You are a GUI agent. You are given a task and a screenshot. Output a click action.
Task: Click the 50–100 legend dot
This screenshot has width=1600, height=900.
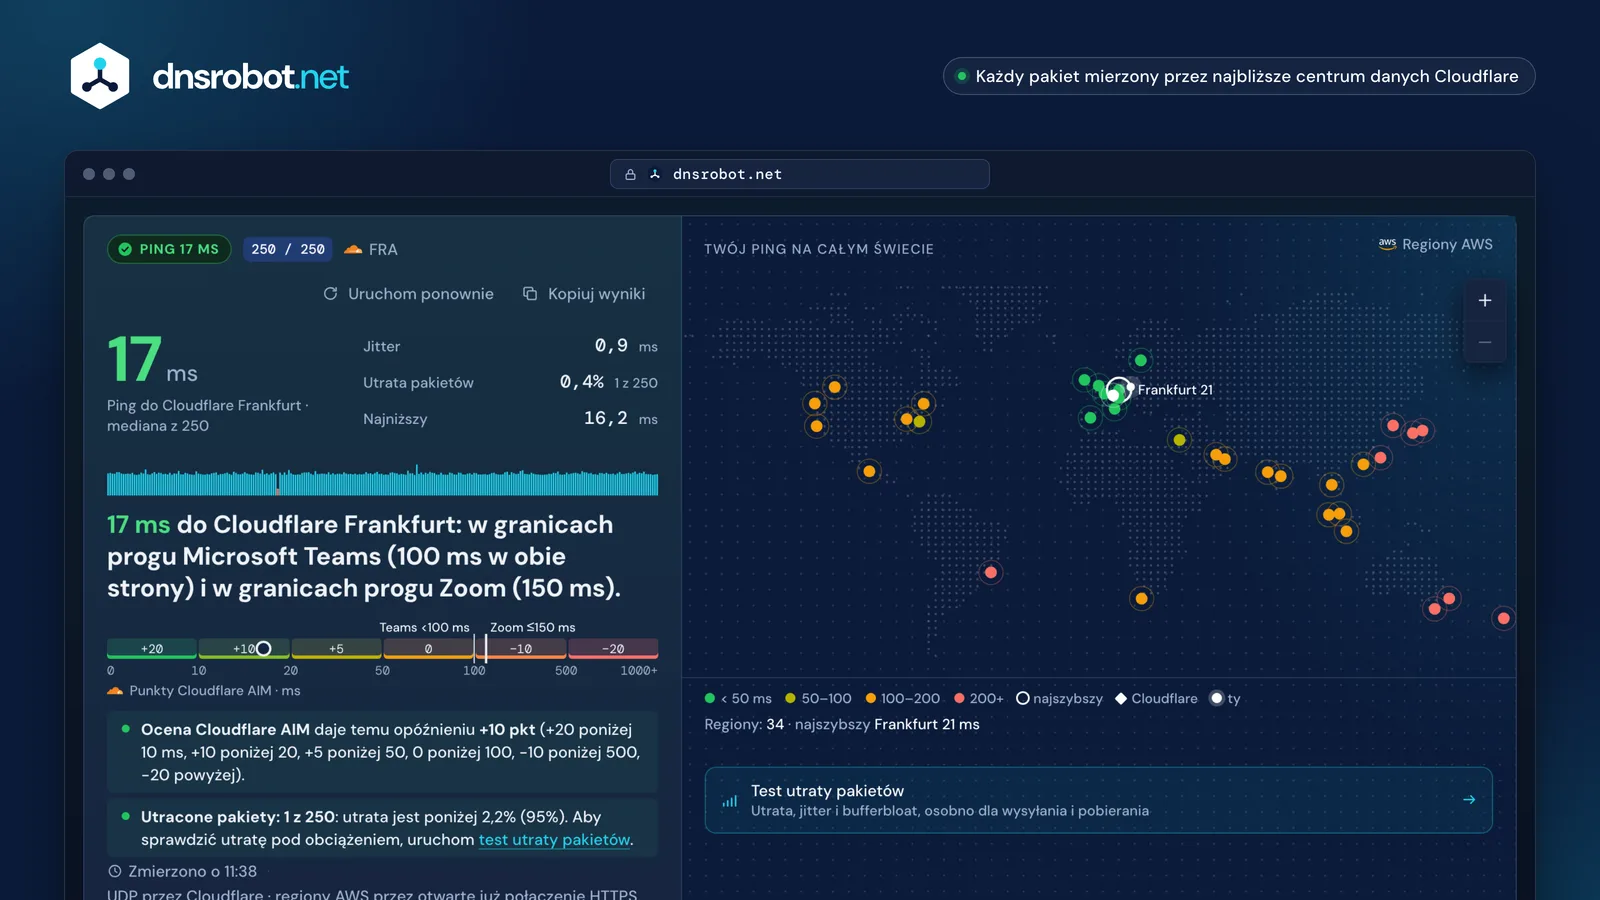click(x=790, y=699)
